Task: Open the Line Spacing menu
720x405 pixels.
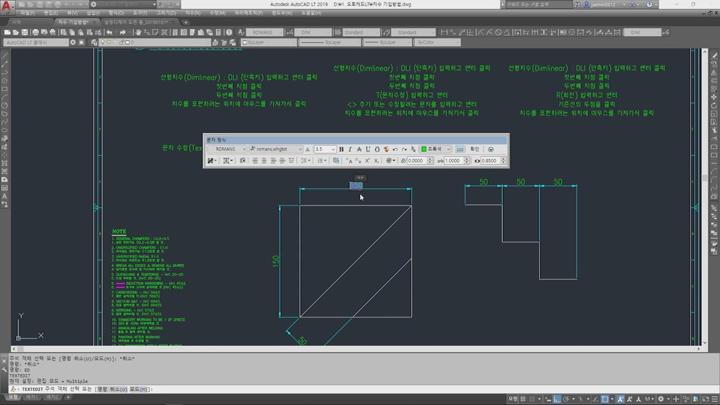Action: coord(305,161)
